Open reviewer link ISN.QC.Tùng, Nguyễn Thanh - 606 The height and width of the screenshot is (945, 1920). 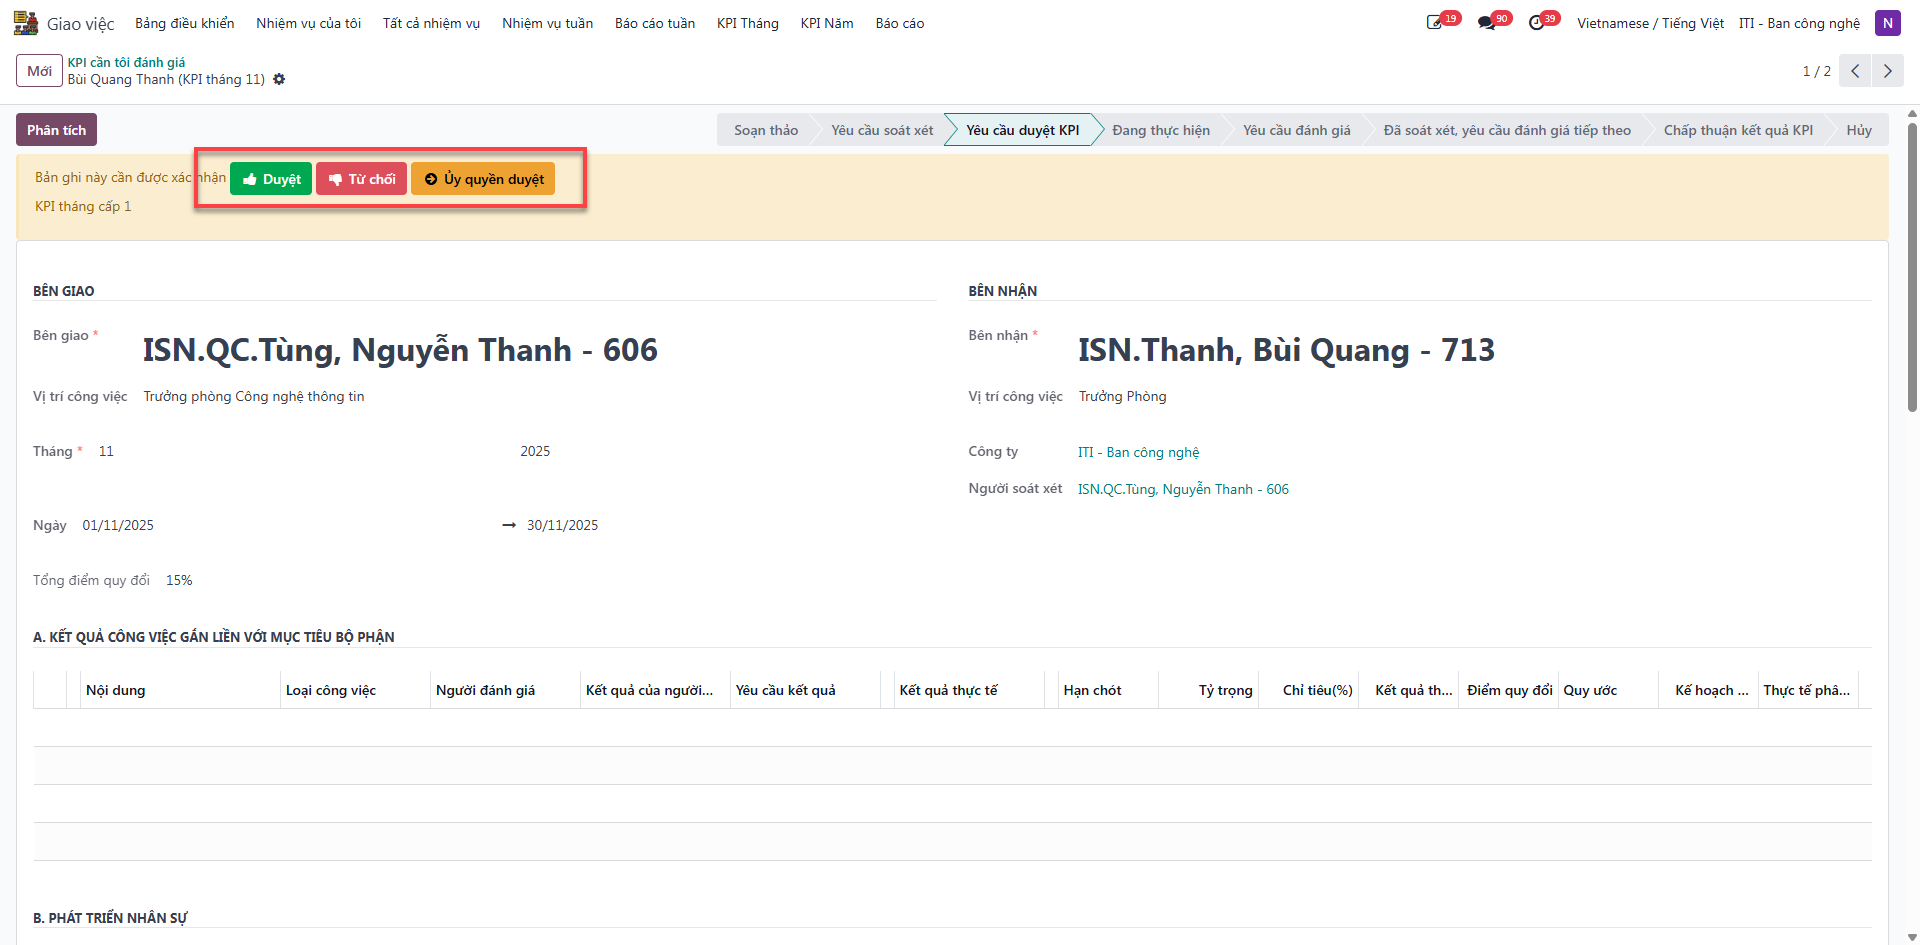coord(1183,489)
